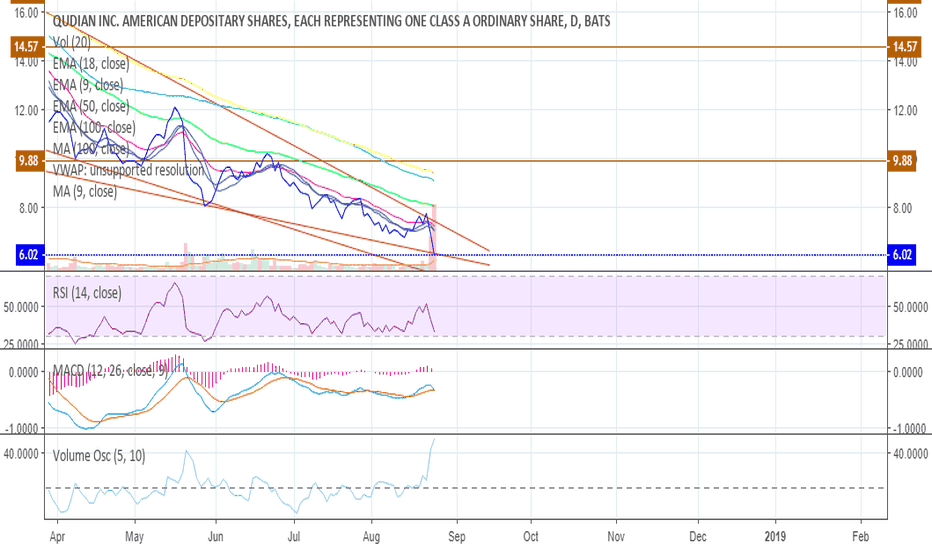Click the 40.0000 Volume Osc value on right scale
The height and width of the screenshot is (550, 932).
click(x=910, y=454)
